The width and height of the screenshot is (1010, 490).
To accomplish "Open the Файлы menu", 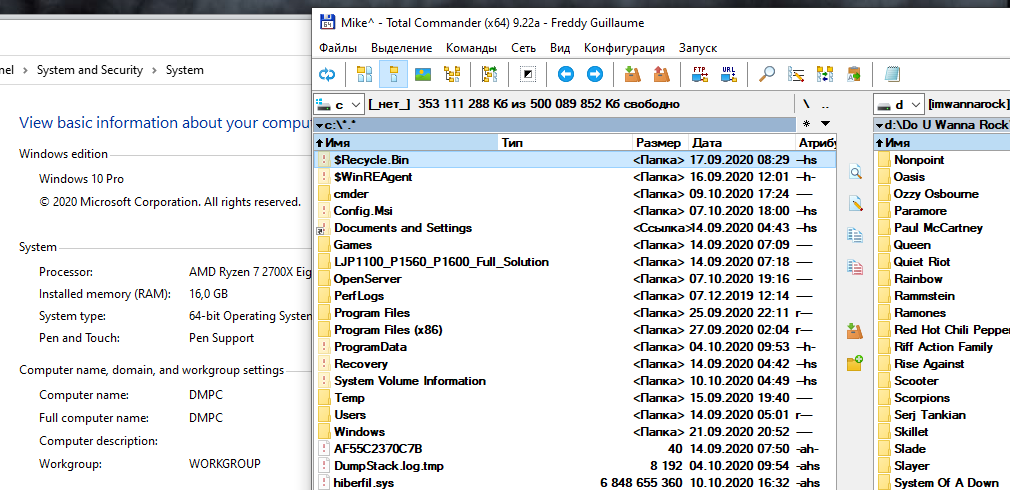I will [338, 48].
